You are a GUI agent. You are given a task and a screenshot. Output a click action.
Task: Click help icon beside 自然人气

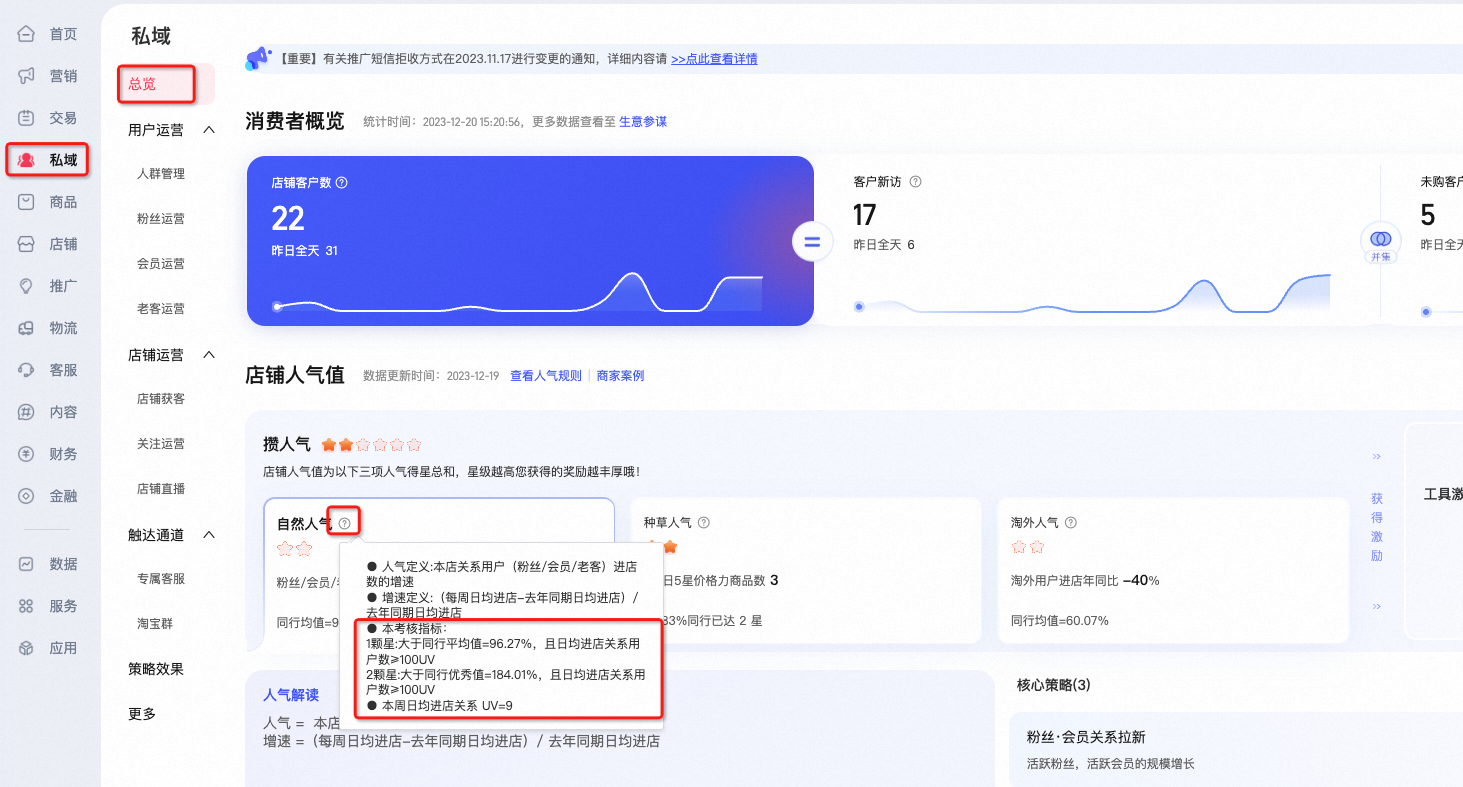344,523
